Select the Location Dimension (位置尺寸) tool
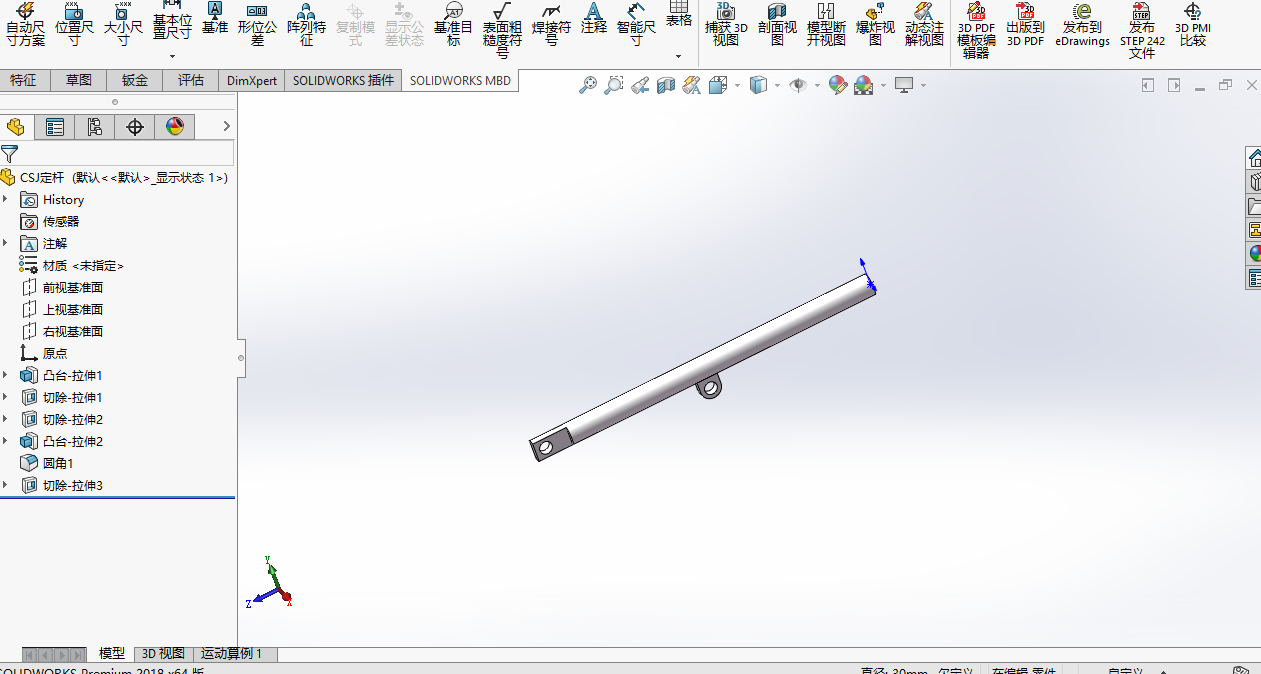The width and height of the screenshot is (1261, 674). 74,25
